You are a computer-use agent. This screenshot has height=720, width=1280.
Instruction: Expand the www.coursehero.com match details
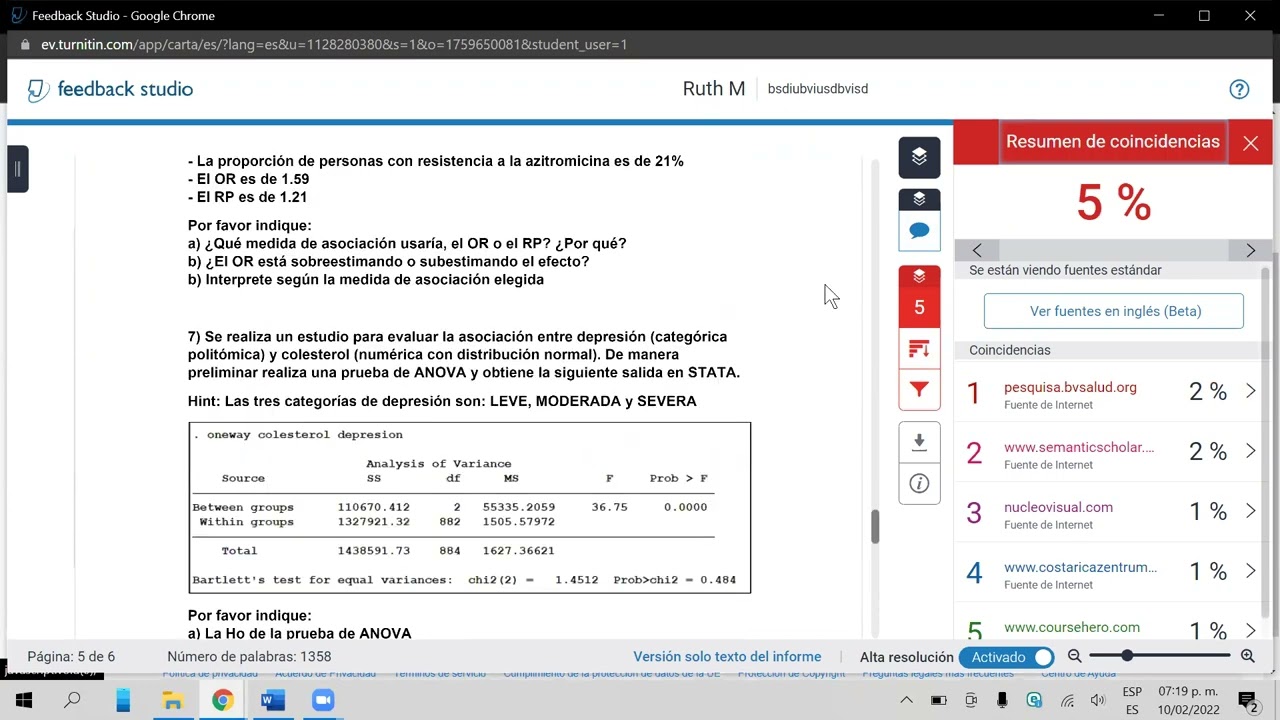click(1250, 630)
